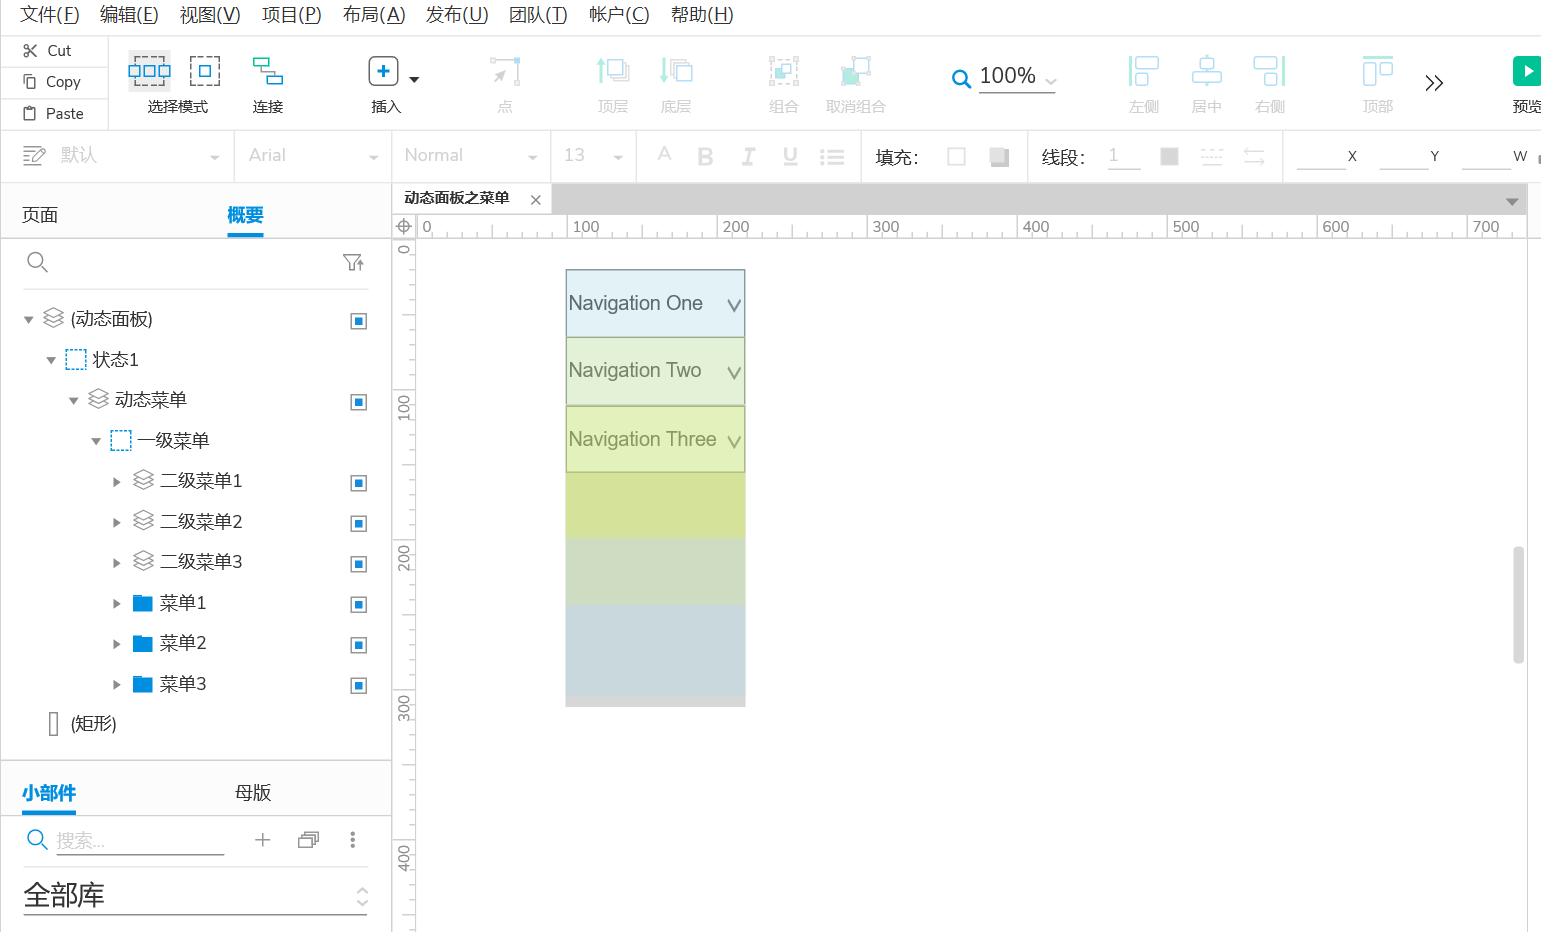Align right (右侧) icon
This screenshot has width=1541, height=932.
coord(1270,71)
